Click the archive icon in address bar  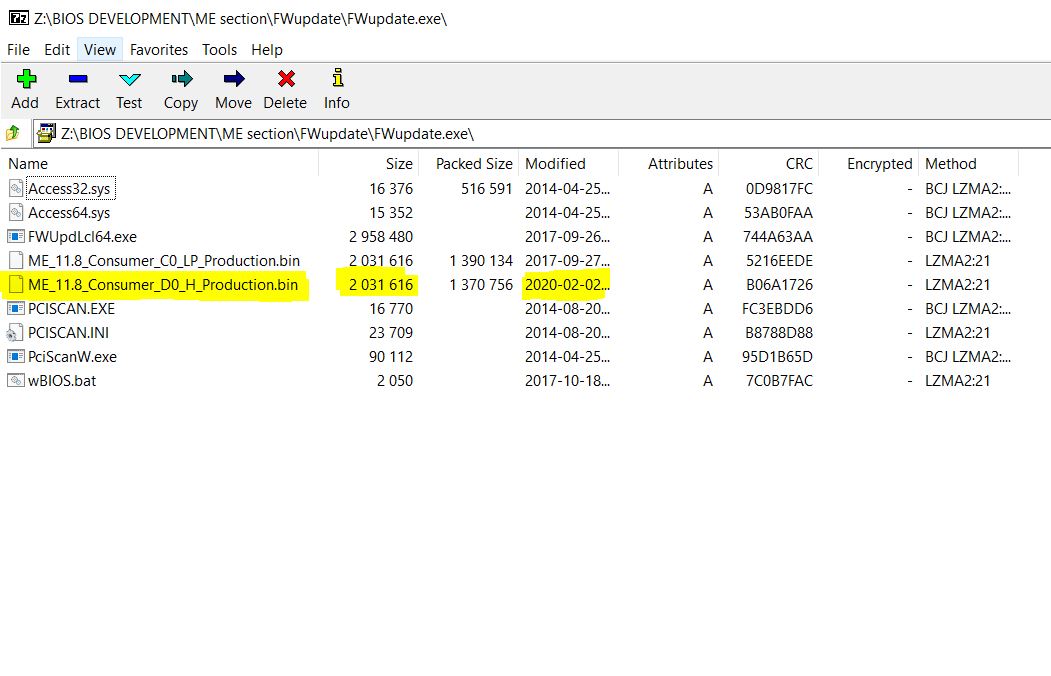click(46, 133)
